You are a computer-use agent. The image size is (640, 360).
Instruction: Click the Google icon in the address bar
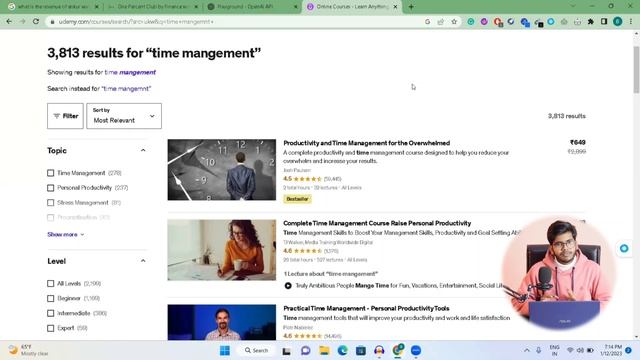[x=427, y=22]
